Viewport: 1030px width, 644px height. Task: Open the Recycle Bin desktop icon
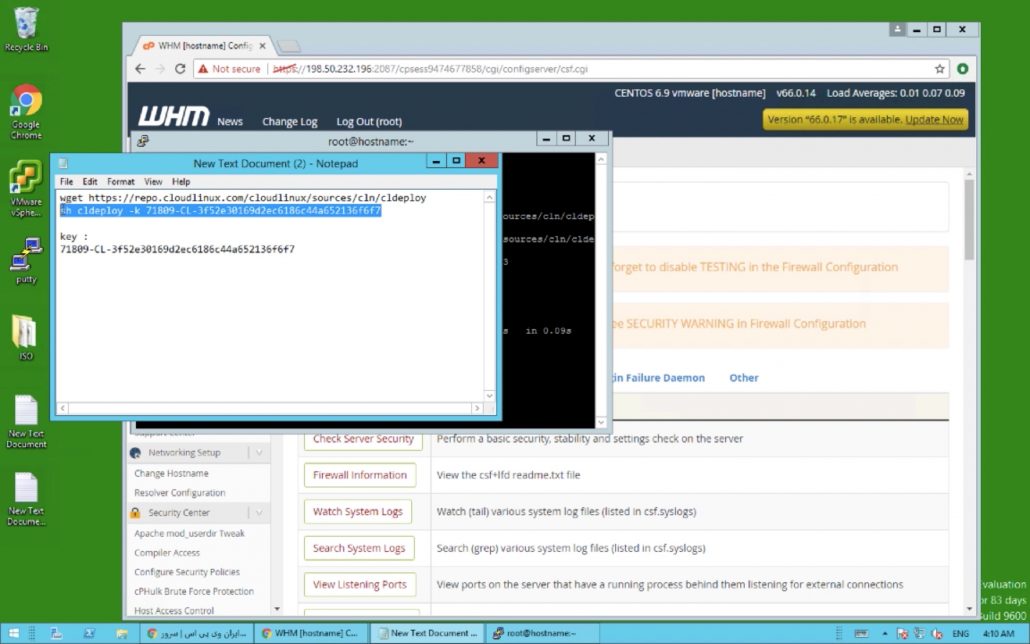[x=26, y=26]
